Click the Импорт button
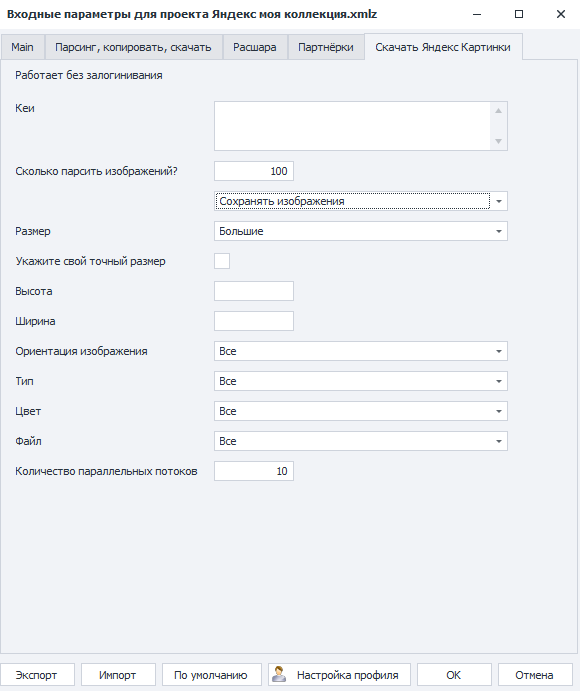Screen dimensions: 580x691 [118, 675]
